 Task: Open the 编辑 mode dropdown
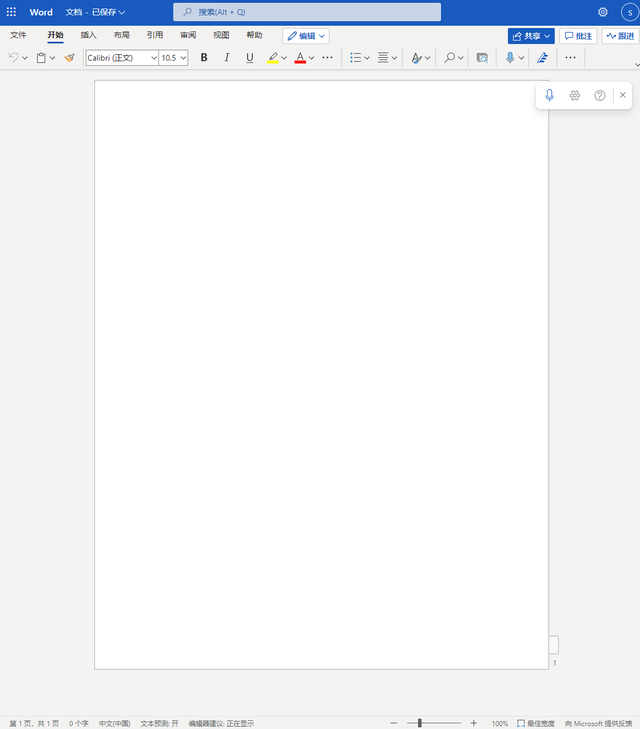click(x=306, y=36)
